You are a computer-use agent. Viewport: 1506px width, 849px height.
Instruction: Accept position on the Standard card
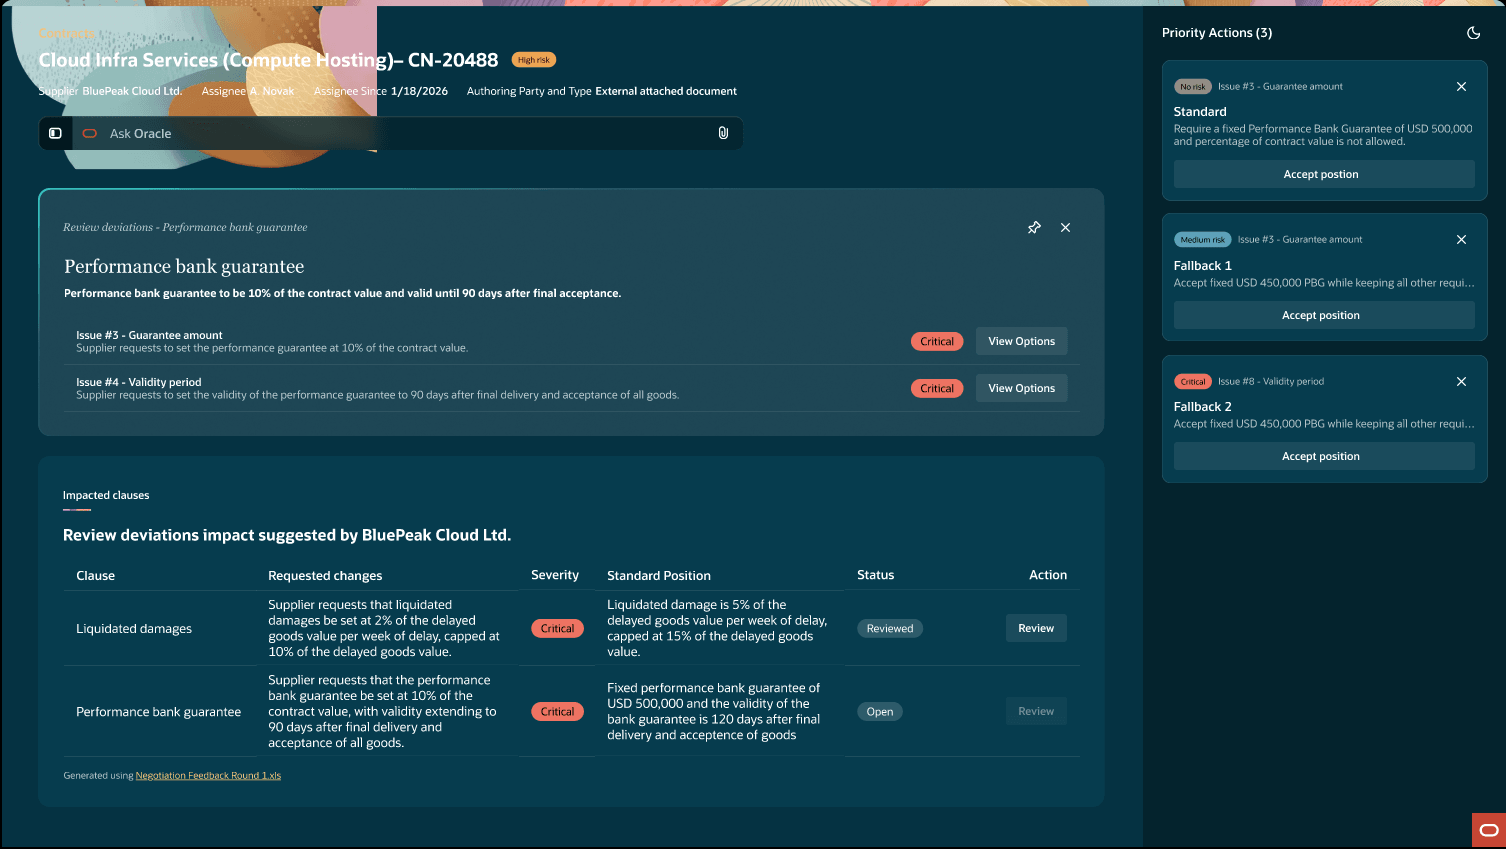point(1324,174)
